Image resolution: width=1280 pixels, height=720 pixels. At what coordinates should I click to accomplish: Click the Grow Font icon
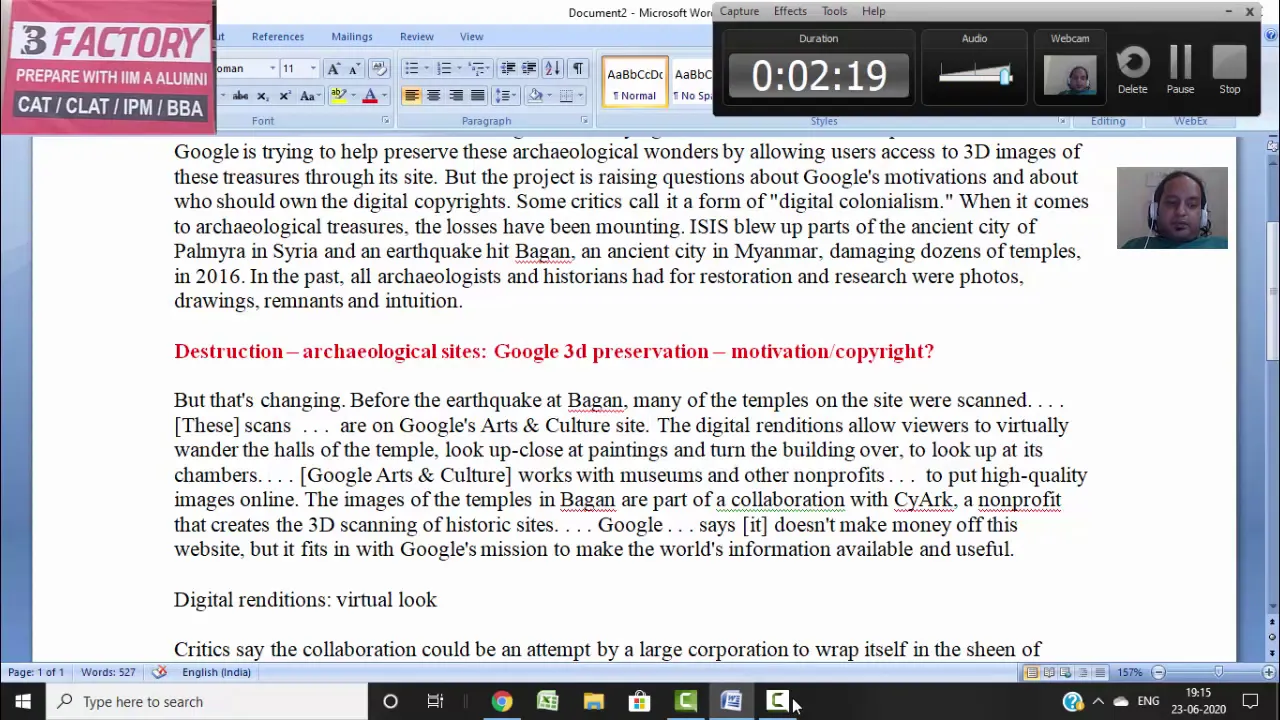[333, 68]
